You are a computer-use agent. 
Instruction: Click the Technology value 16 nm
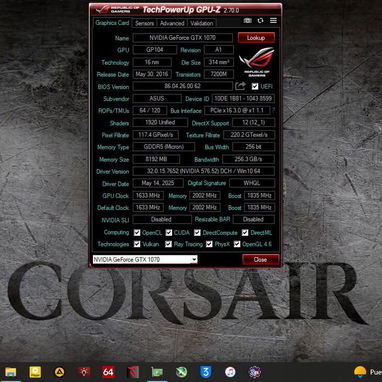coord(152,62)
